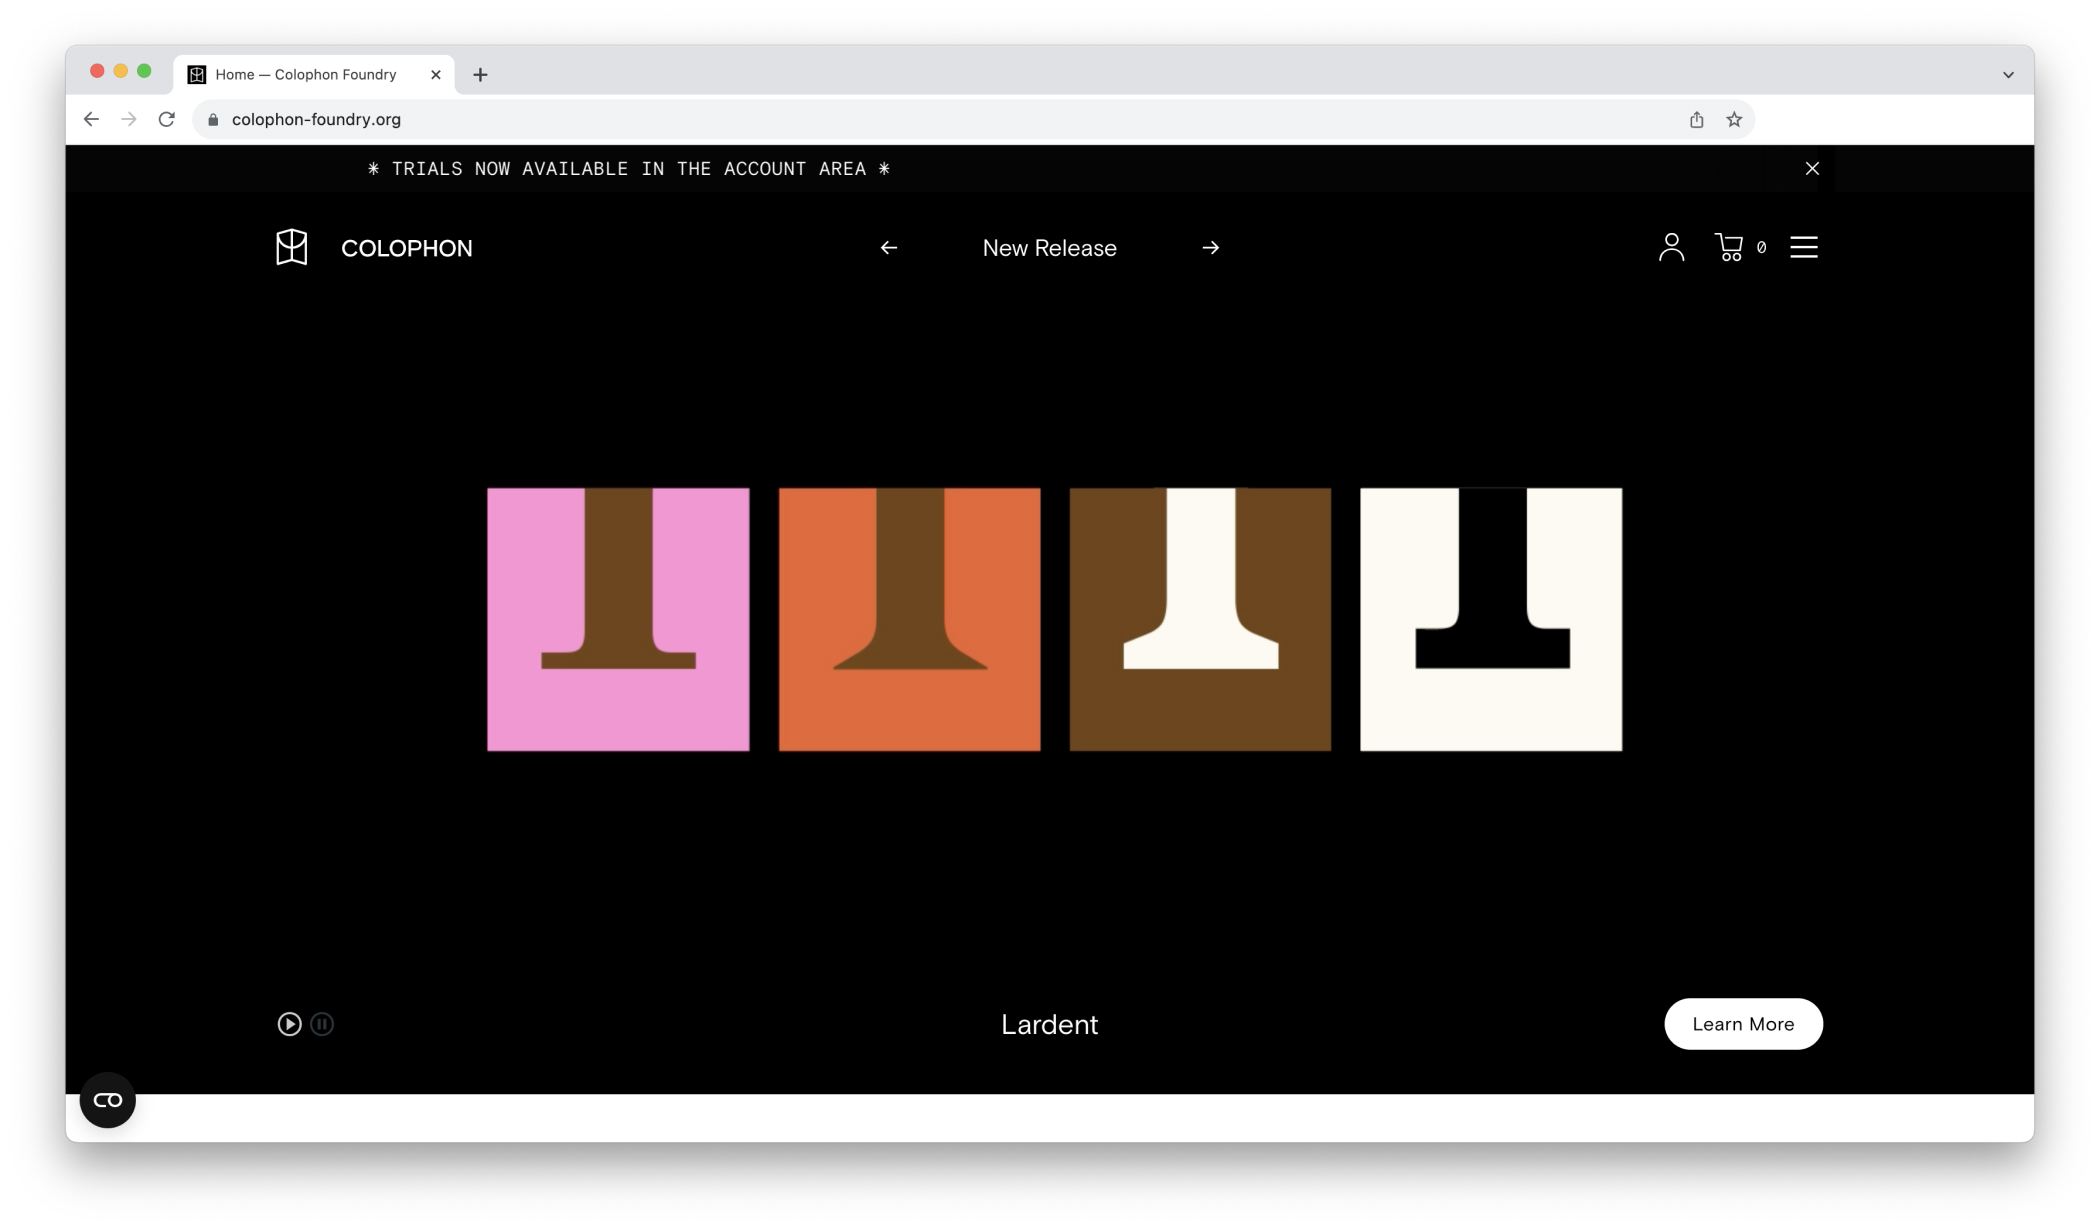Click the Colophon logo icon
This screenshot has height=1229, width=2100.
coord(290,247)
